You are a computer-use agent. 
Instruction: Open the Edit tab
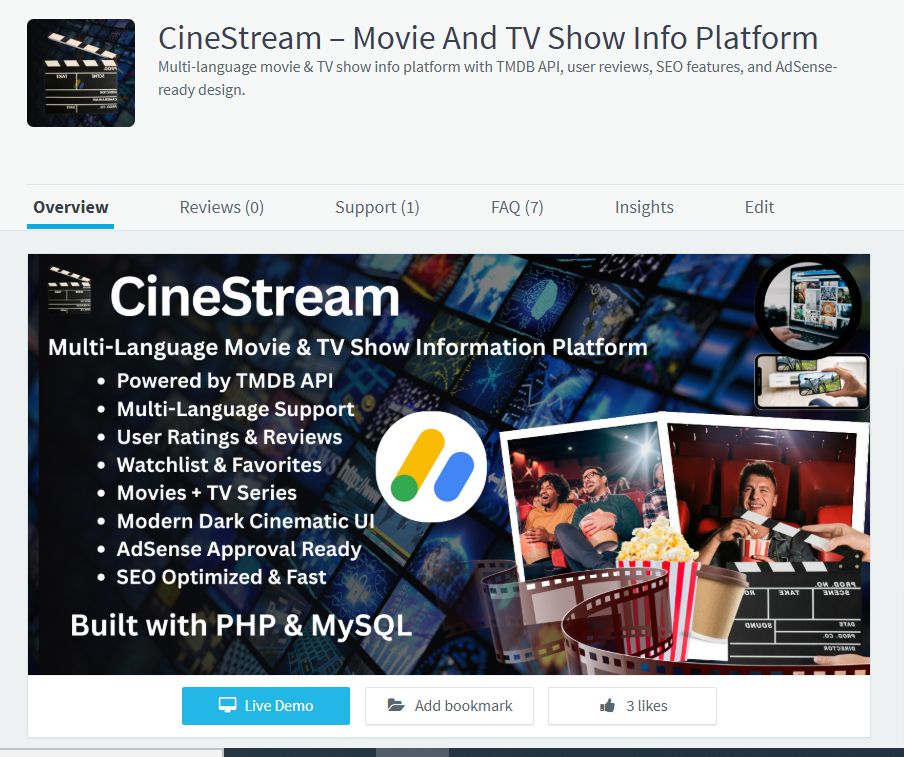click(x=759, y=207)
